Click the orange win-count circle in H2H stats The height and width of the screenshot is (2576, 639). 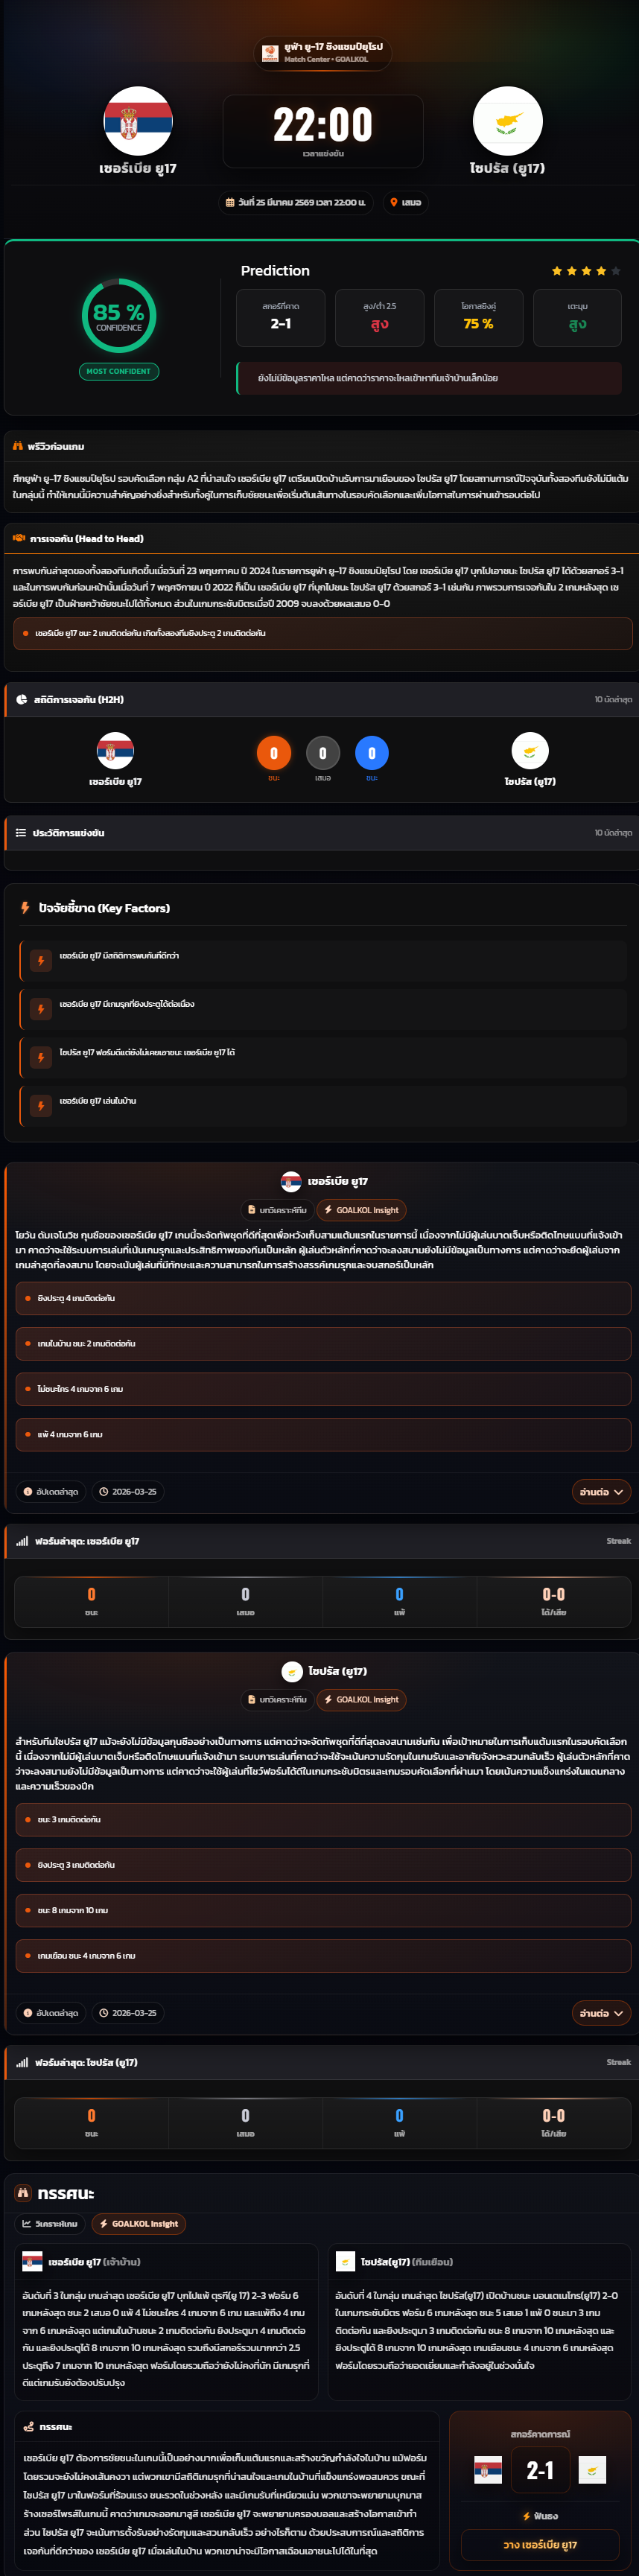[274, 753]
